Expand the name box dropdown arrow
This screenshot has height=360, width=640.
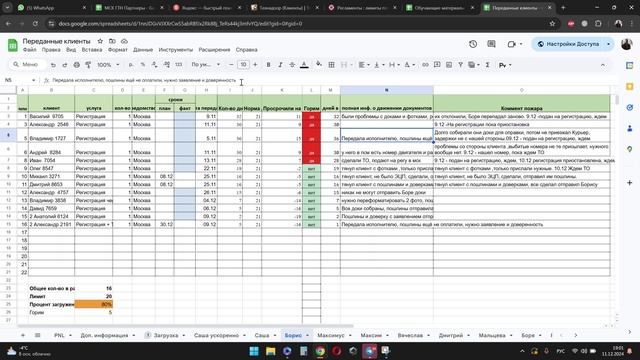pos(33,80)
